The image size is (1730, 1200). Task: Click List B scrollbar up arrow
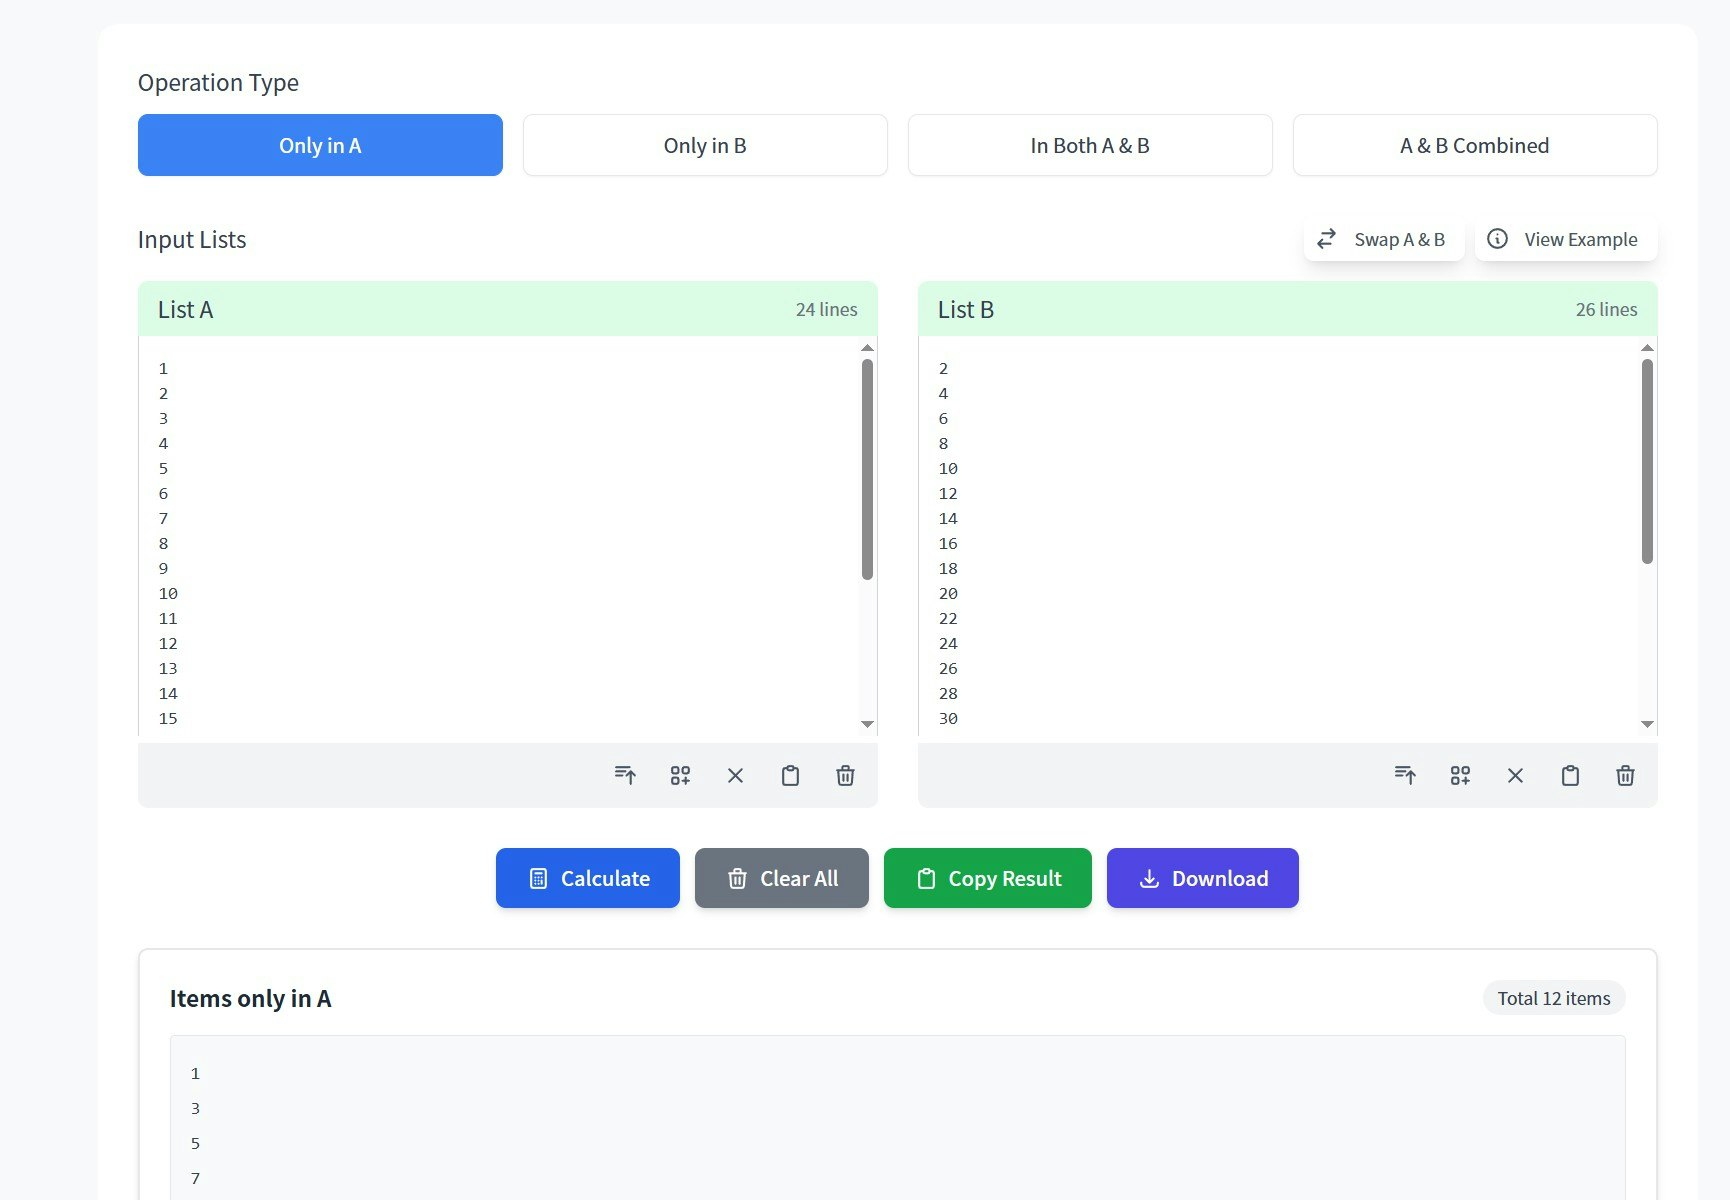[x=1647, y=348]
